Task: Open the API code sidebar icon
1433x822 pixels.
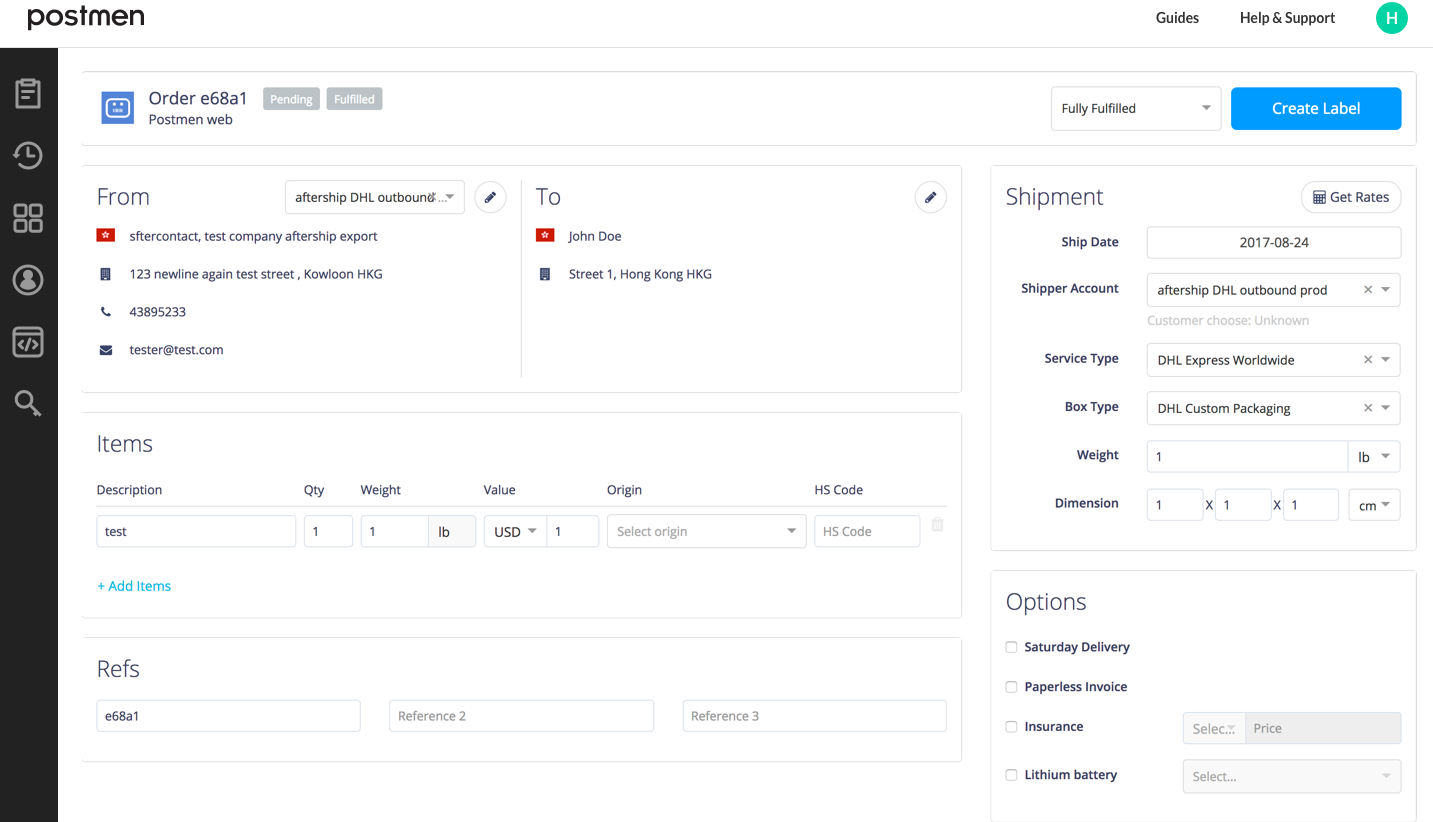Action: coord(28,342)
